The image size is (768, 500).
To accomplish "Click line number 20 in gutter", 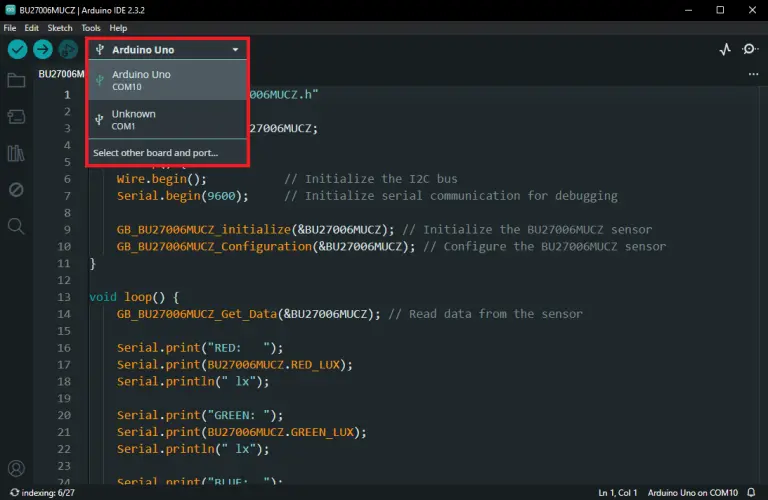I will pos(64,415).
